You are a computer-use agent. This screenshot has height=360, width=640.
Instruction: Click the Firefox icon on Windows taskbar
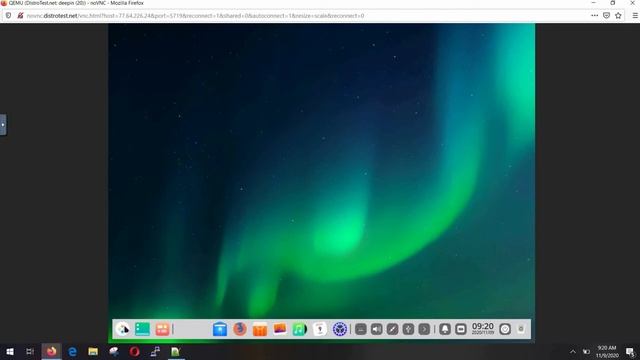51,351
